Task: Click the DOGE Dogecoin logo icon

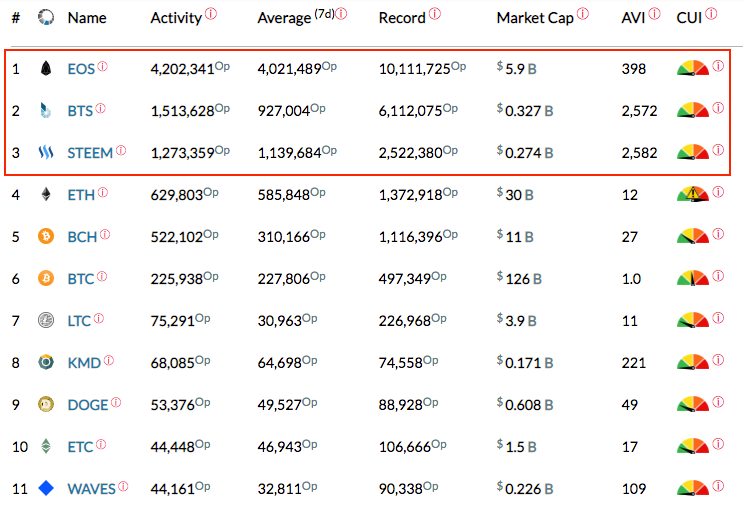Action: click(46, 405)
